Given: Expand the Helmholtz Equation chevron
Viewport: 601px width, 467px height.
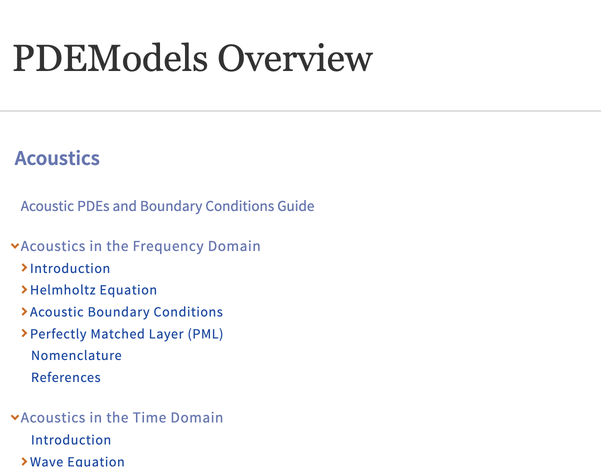Looking at the screenshot, I should point(24,290).
